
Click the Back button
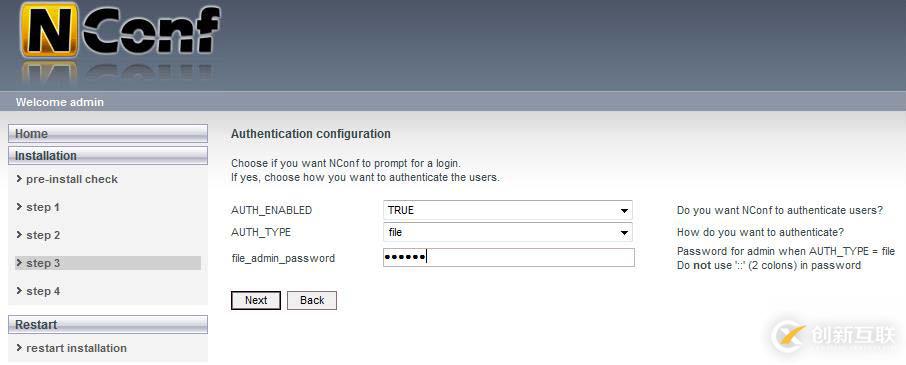click(312, 300)
